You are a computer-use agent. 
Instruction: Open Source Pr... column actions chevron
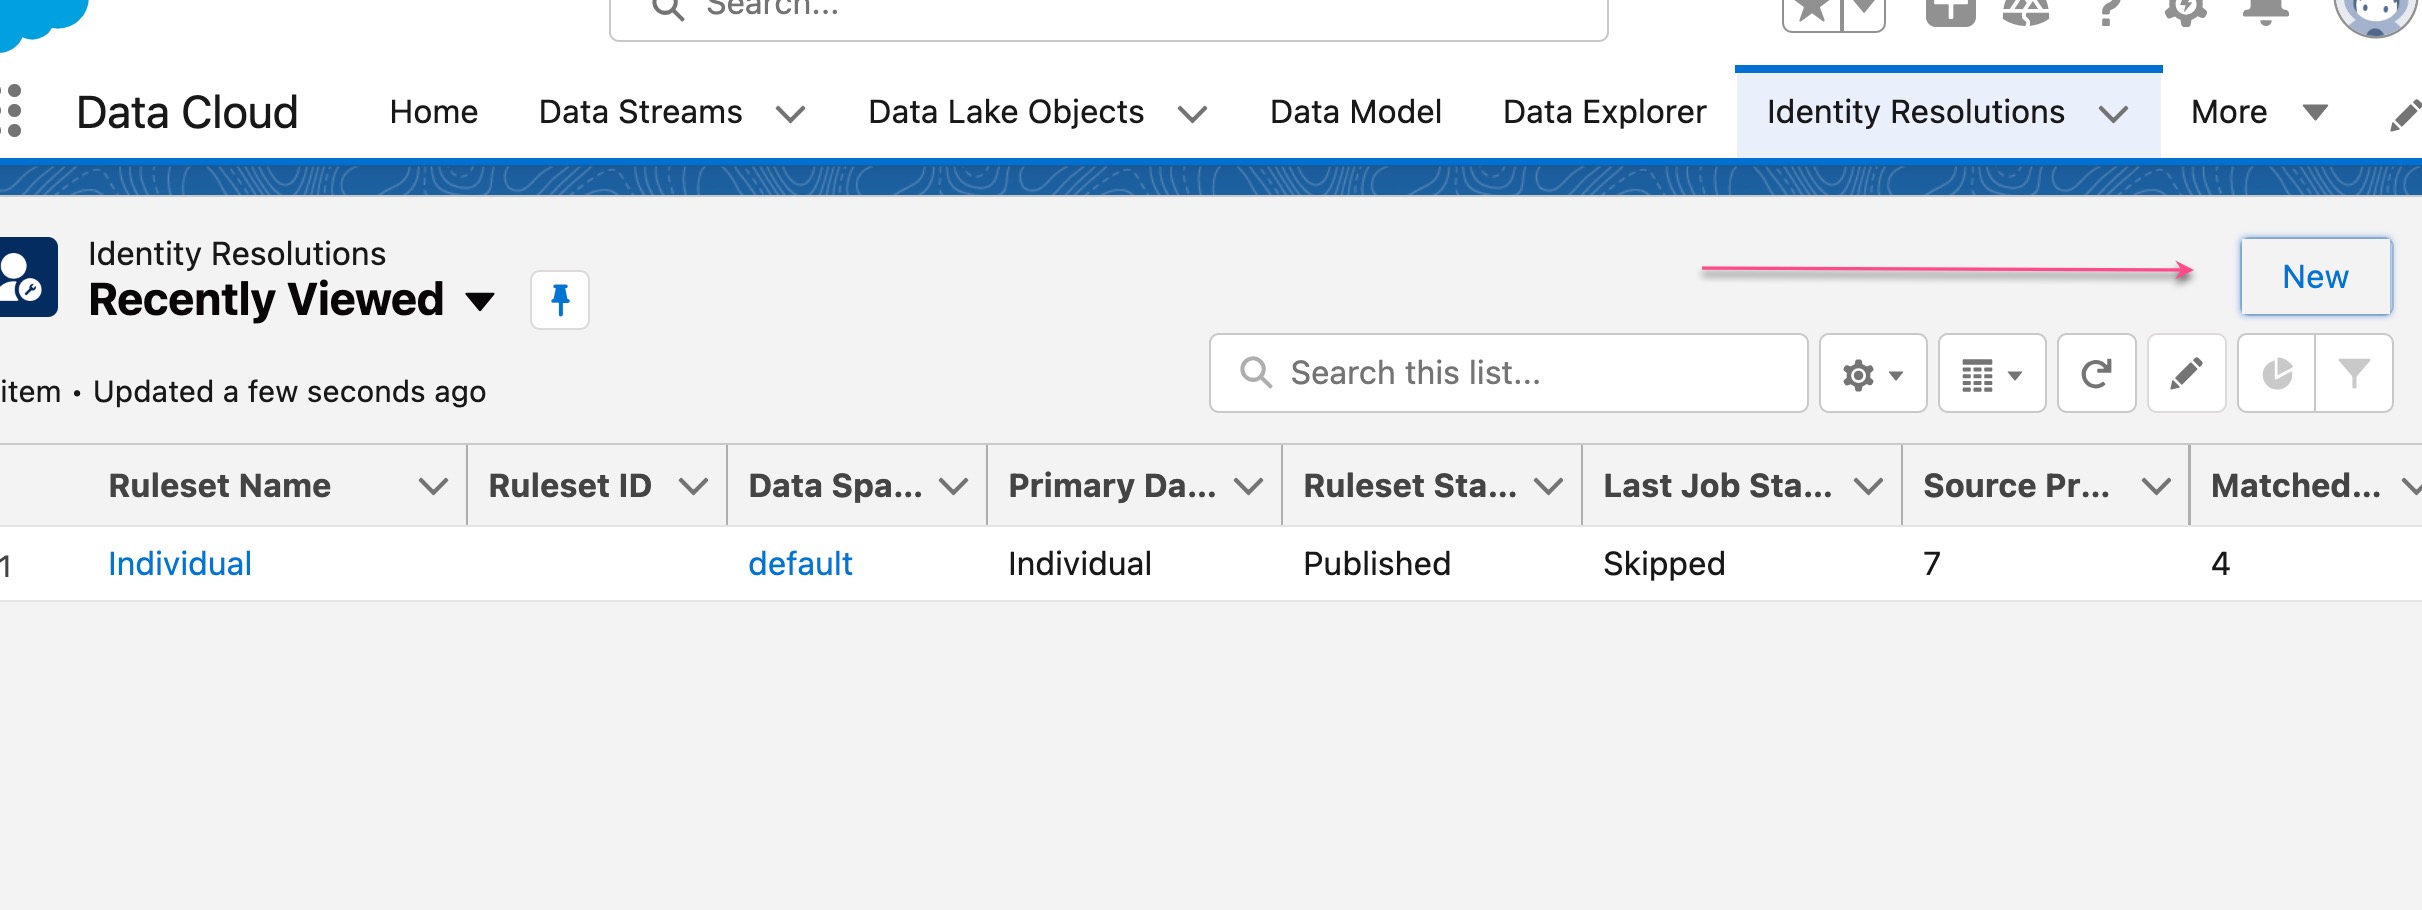point(2156,487)
